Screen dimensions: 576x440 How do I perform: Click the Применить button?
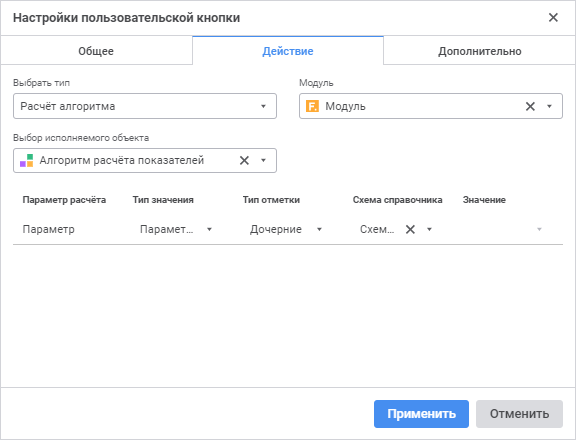tap(421, 414)
